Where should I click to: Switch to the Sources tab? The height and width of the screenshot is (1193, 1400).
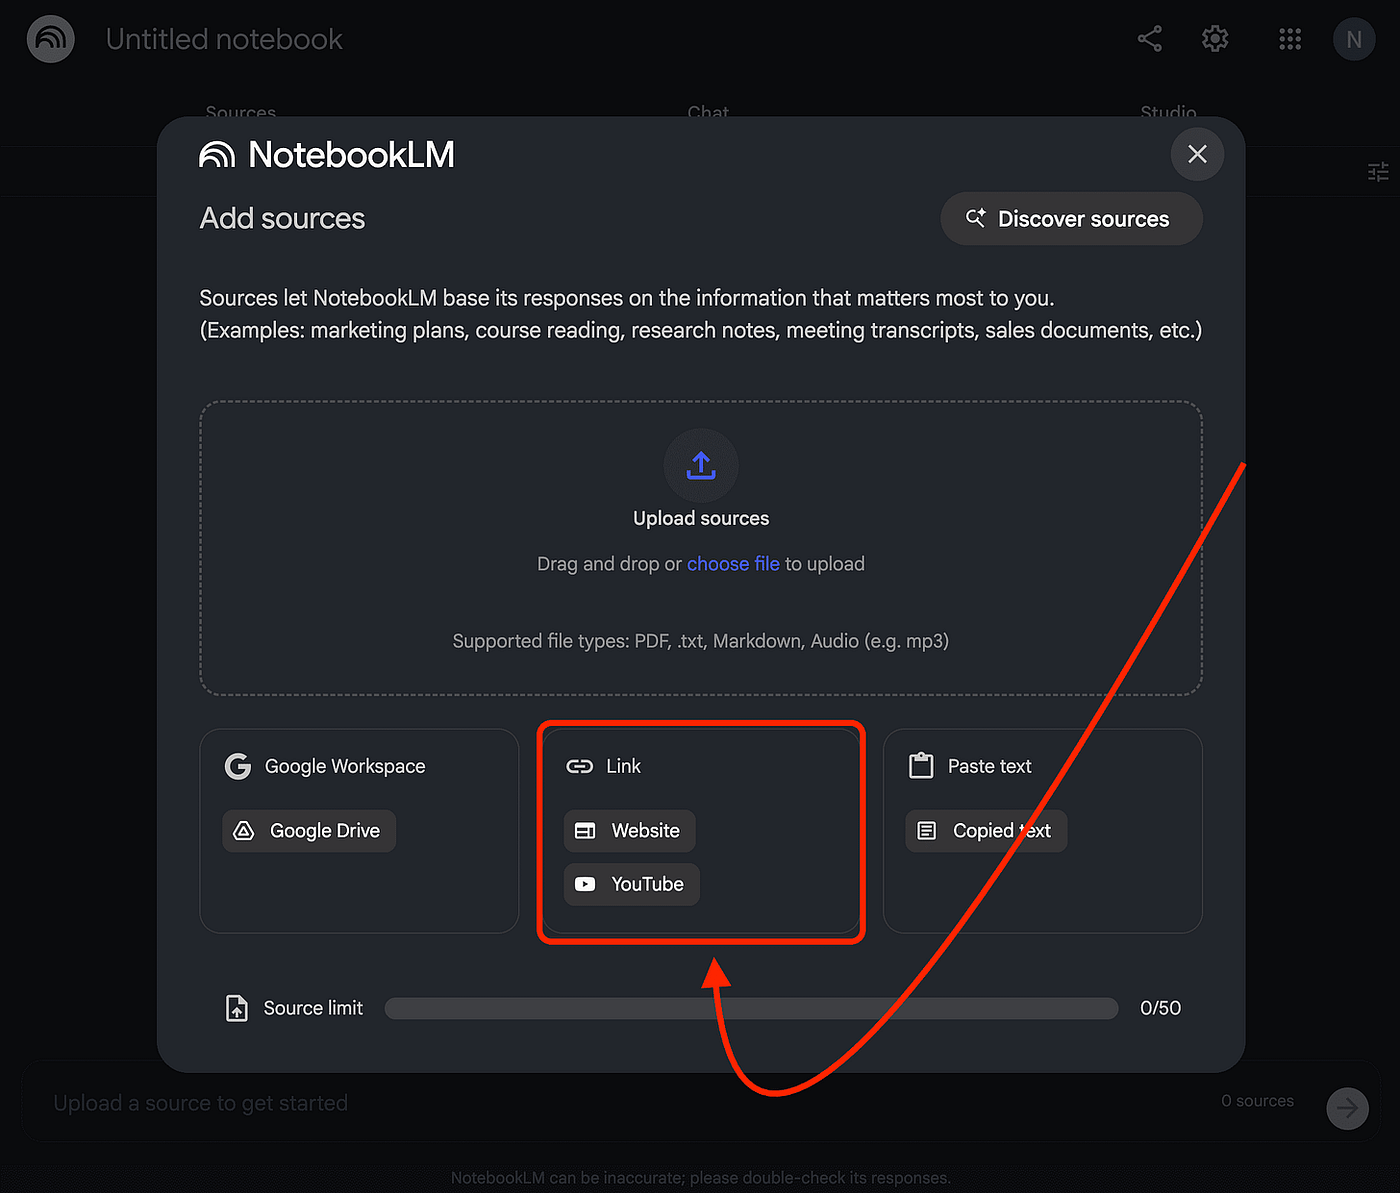click(x=241, y=112)
